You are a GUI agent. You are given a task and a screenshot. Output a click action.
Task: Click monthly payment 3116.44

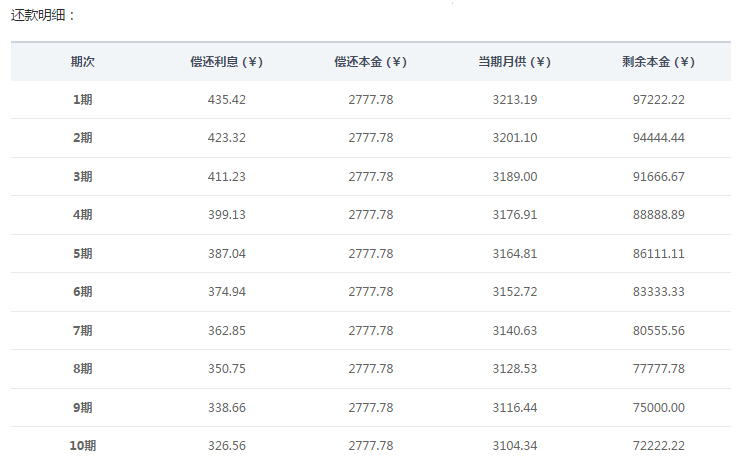pos(515,408)
